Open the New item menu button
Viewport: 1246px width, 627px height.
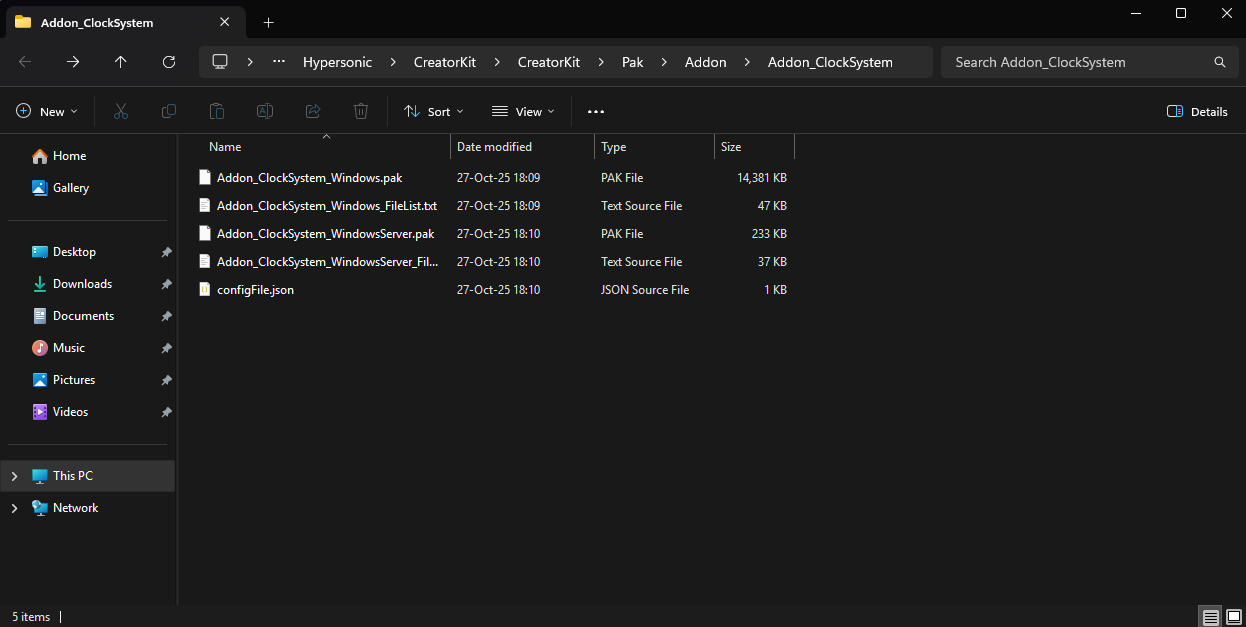point(47,112)
